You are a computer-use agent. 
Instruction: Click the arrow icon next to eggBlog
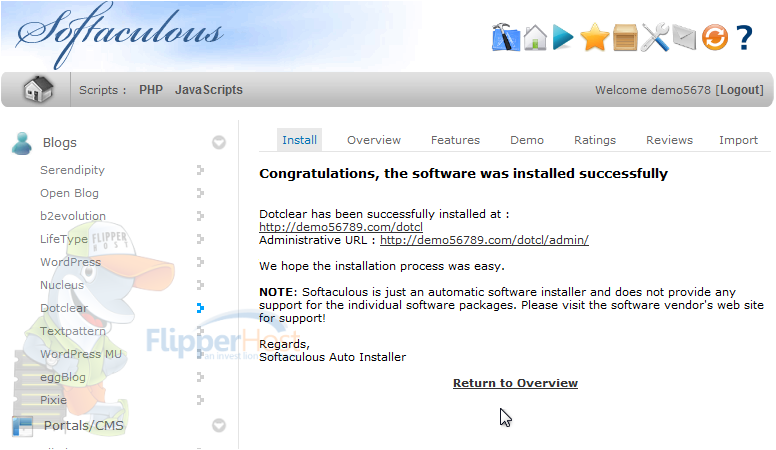200,377
